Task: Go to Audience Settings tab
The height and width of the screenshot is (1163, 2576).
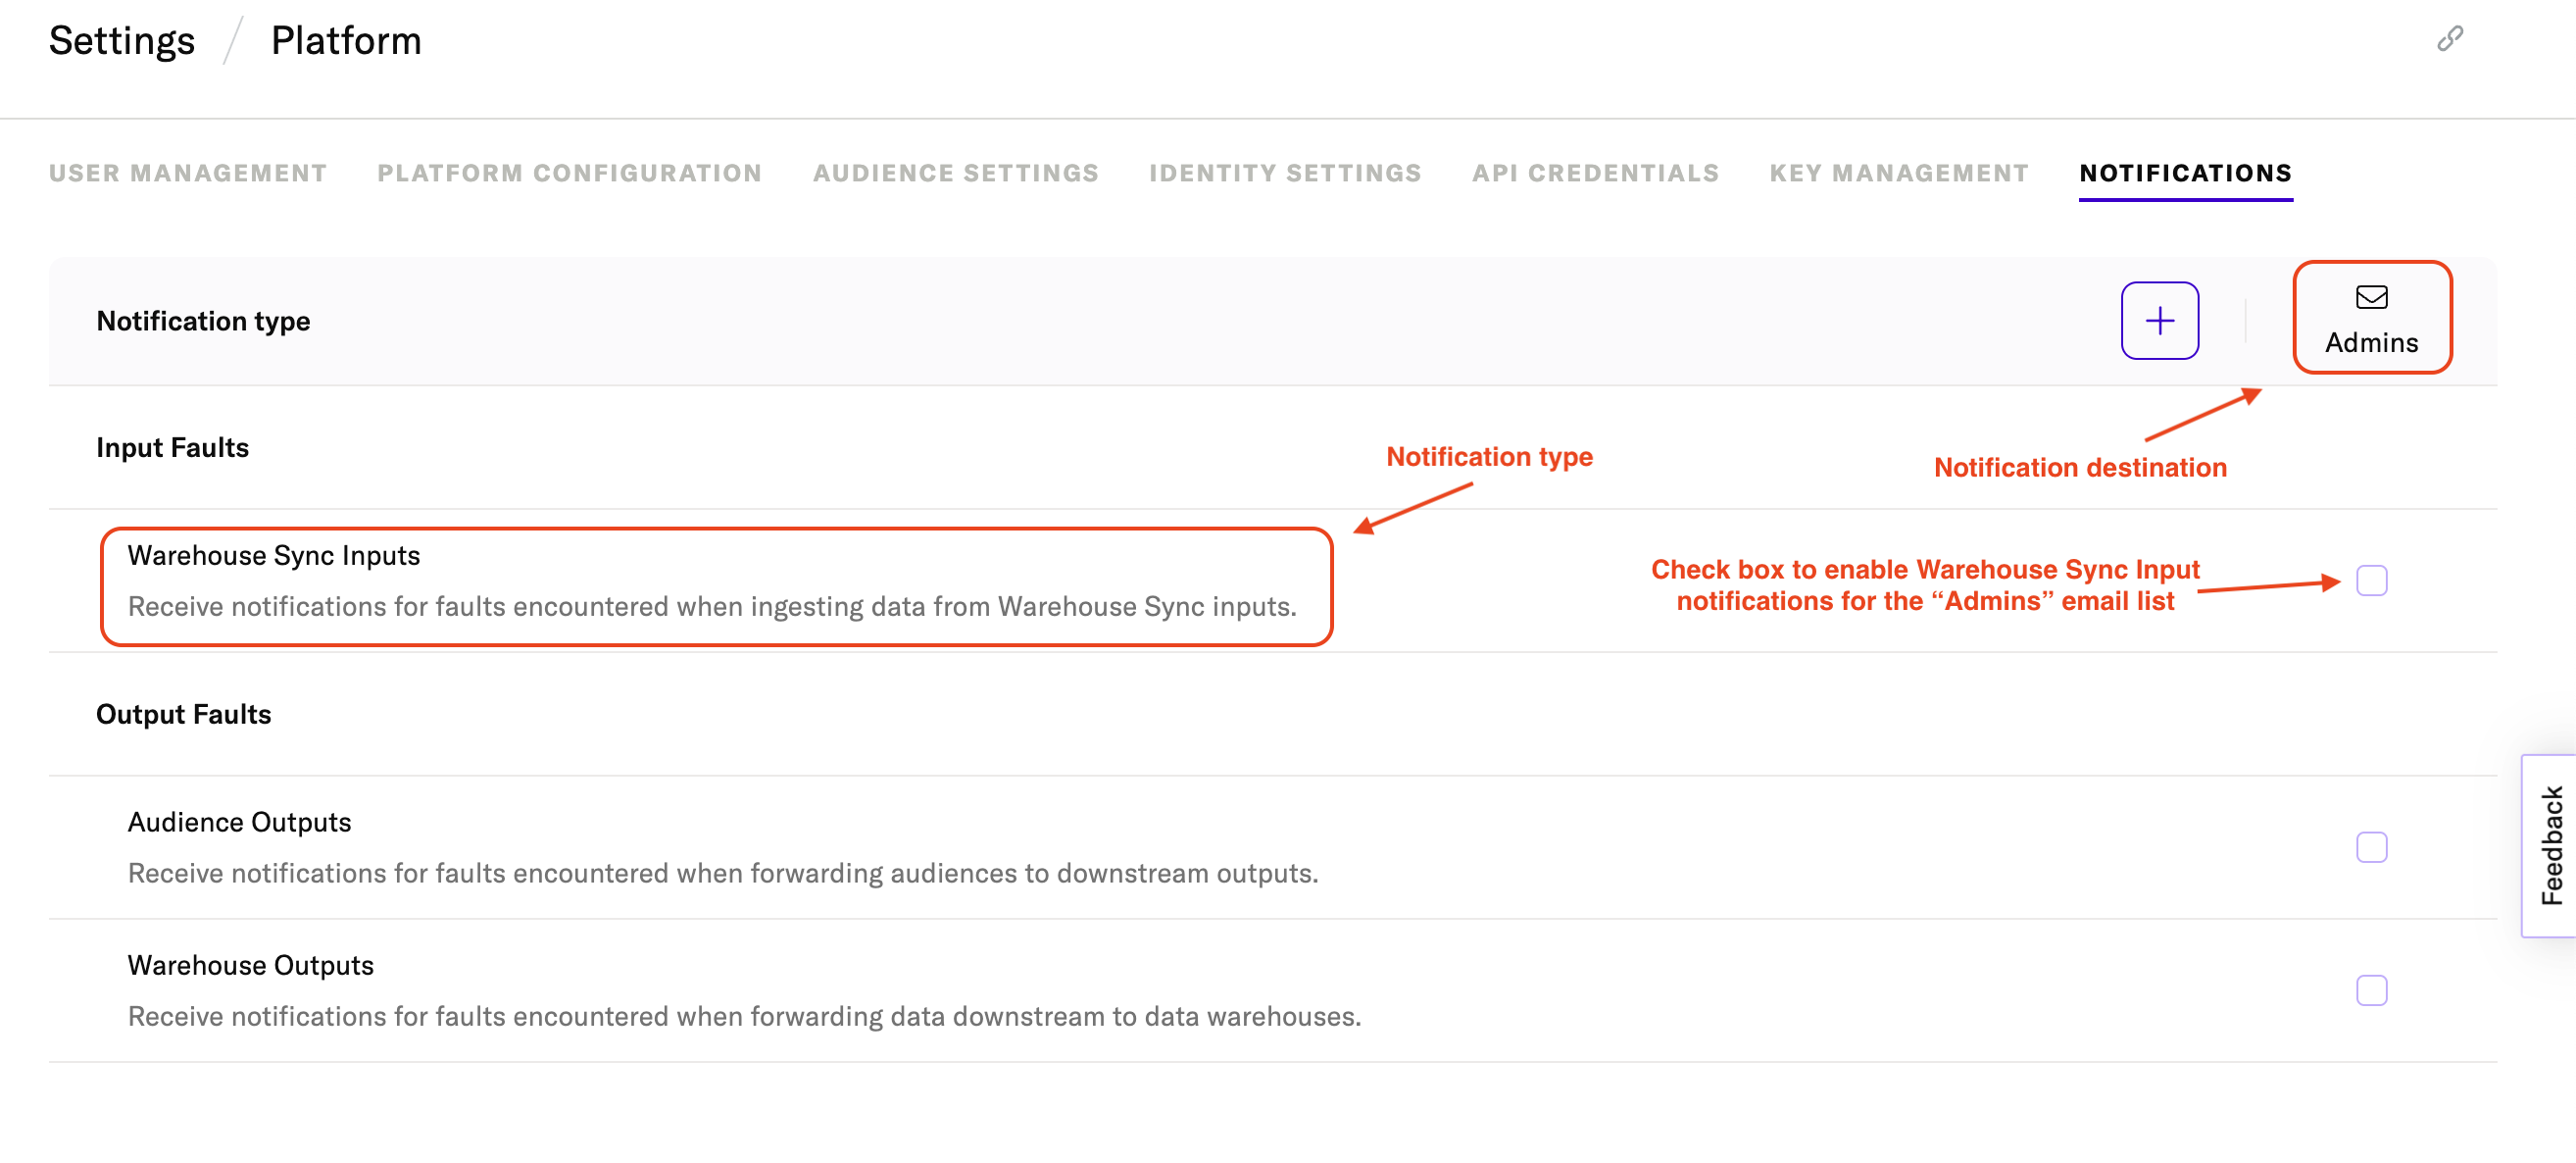Action: tap(955, 173)
